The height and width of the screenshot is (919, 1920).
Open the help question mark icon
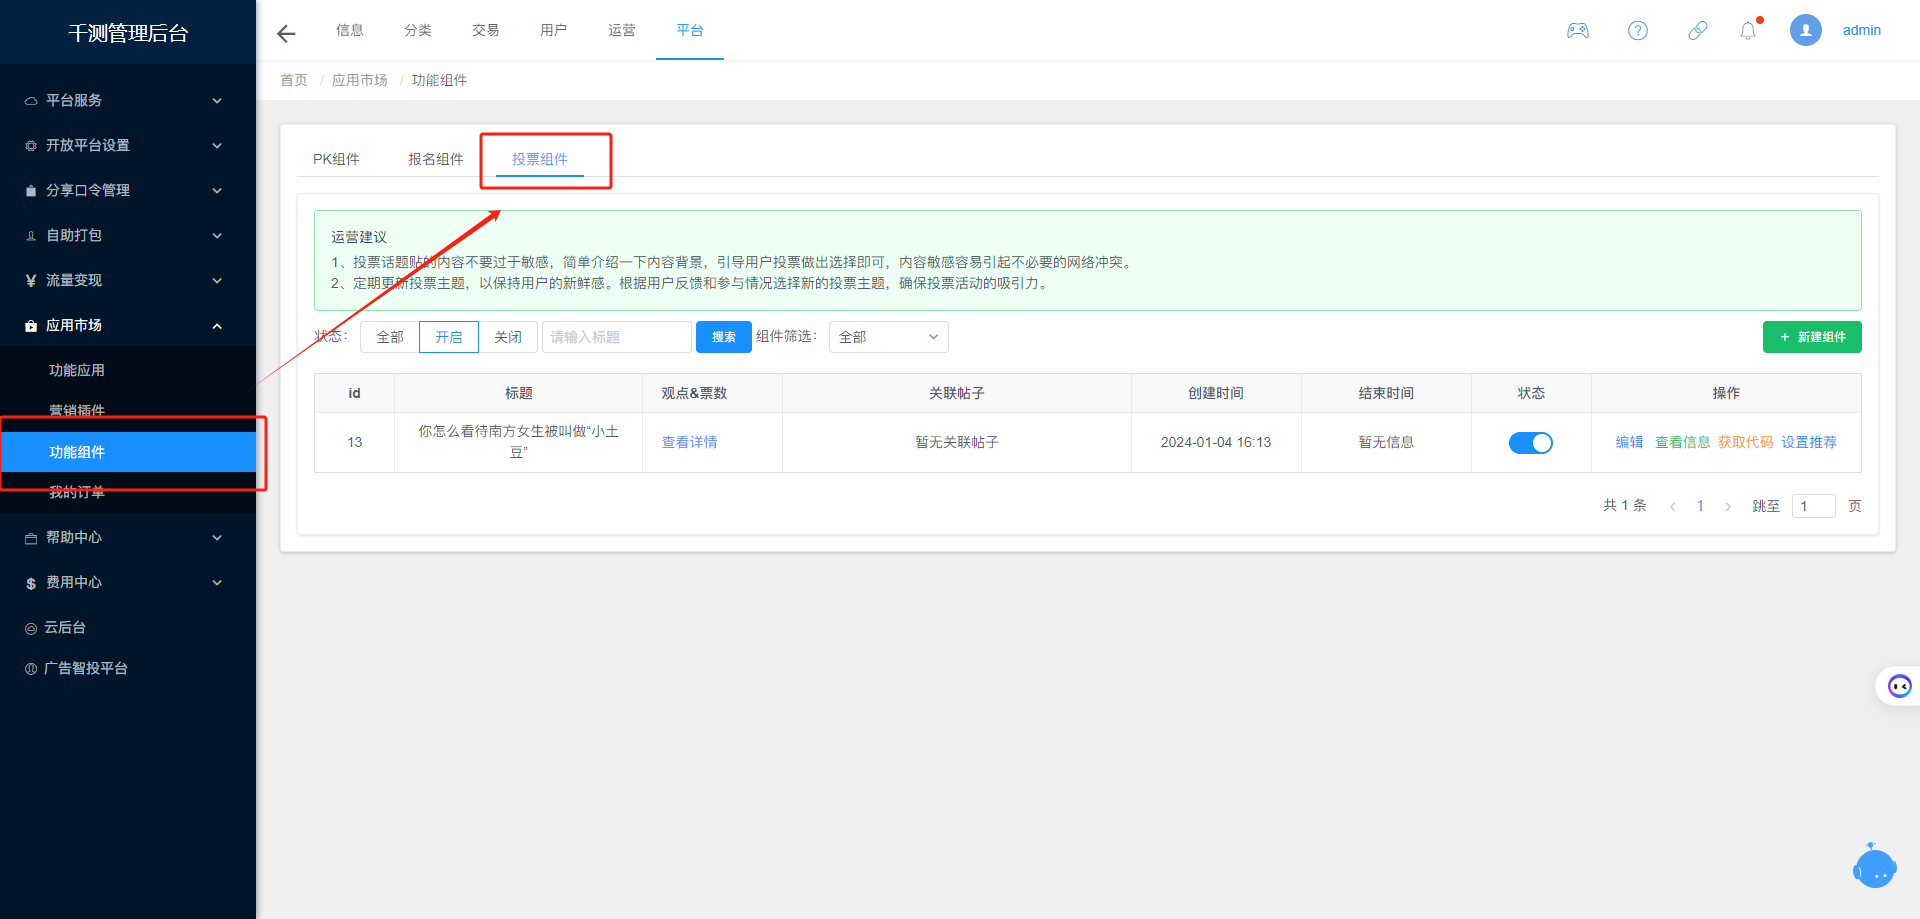[x=1638, y=31]
